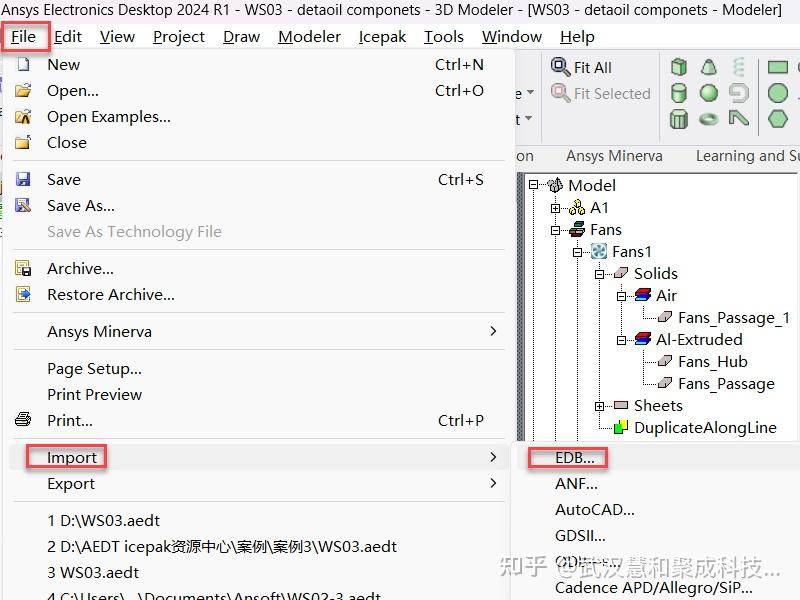Screen dimensions: 800x600
Task: Collapse the Al-Extruded node
Action: click(x=621, y=340)
